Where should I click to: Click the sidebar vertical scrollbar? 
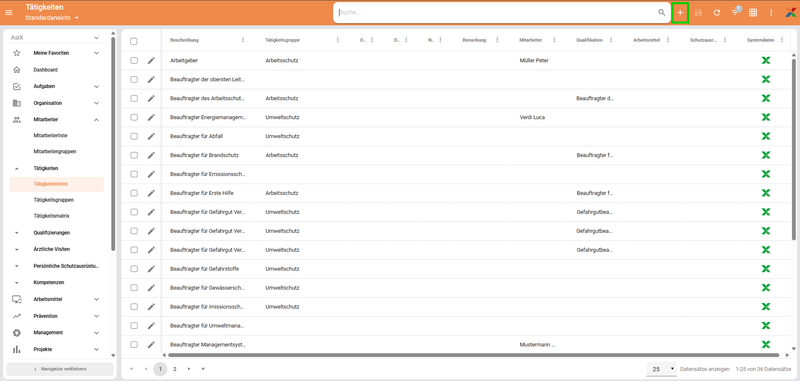coord(113,144)
